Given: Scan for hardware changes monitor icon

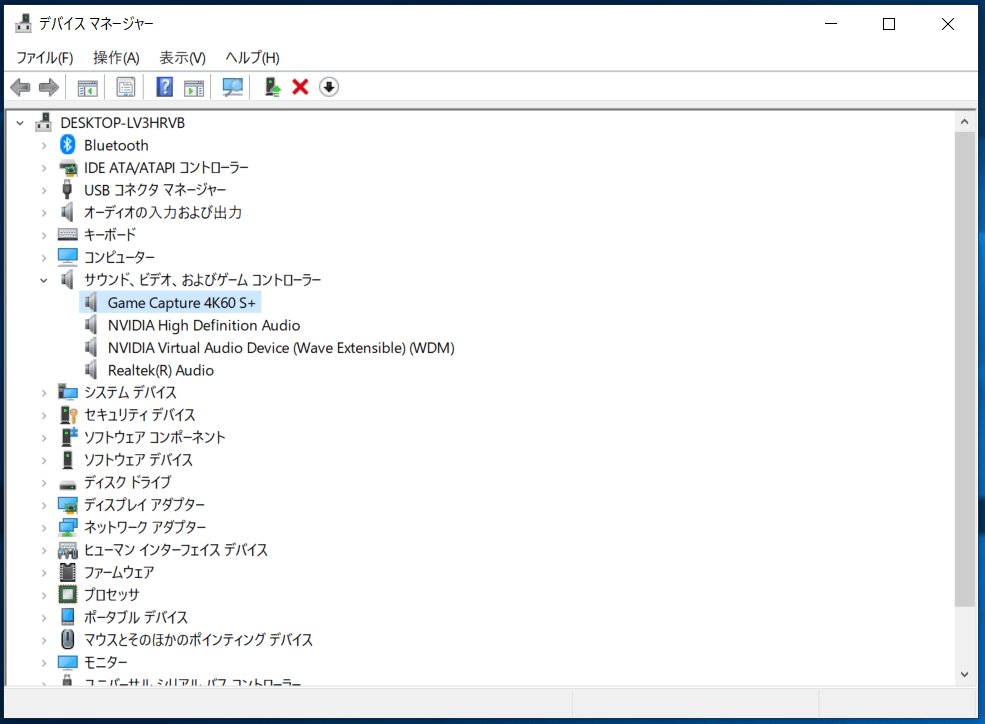Looking at the screenshot, I should click(x=232, y=87).
